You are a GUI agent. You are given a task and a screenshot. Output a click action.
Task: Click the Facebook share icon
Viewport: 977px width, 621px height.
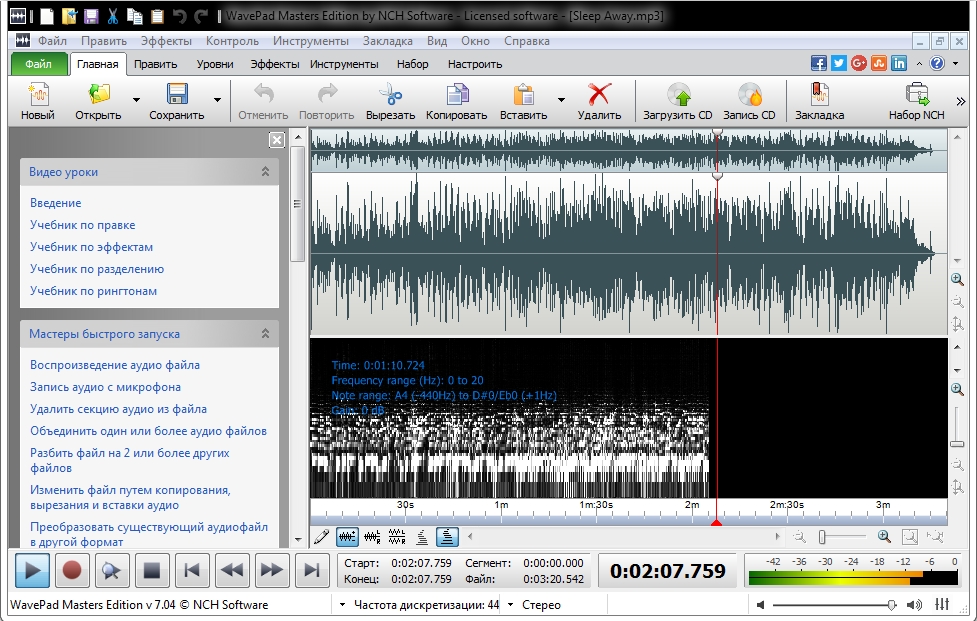tap(819, 64)
